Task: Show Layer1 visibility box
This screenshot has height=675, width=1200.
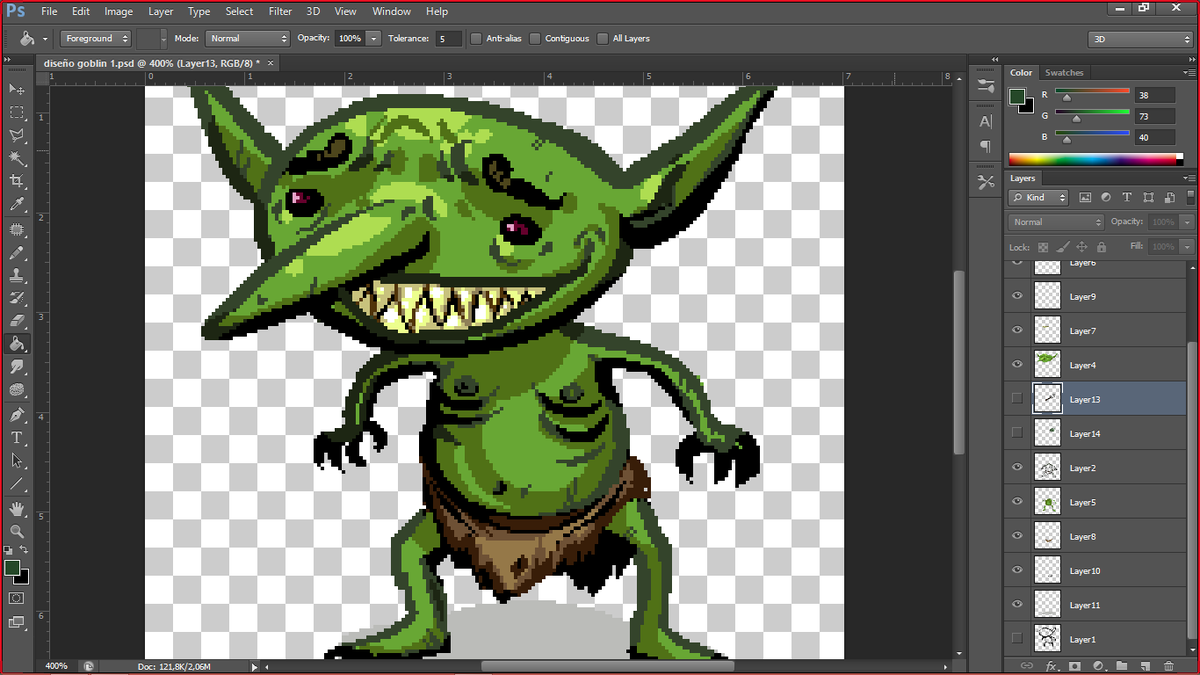Action: 1017,638
